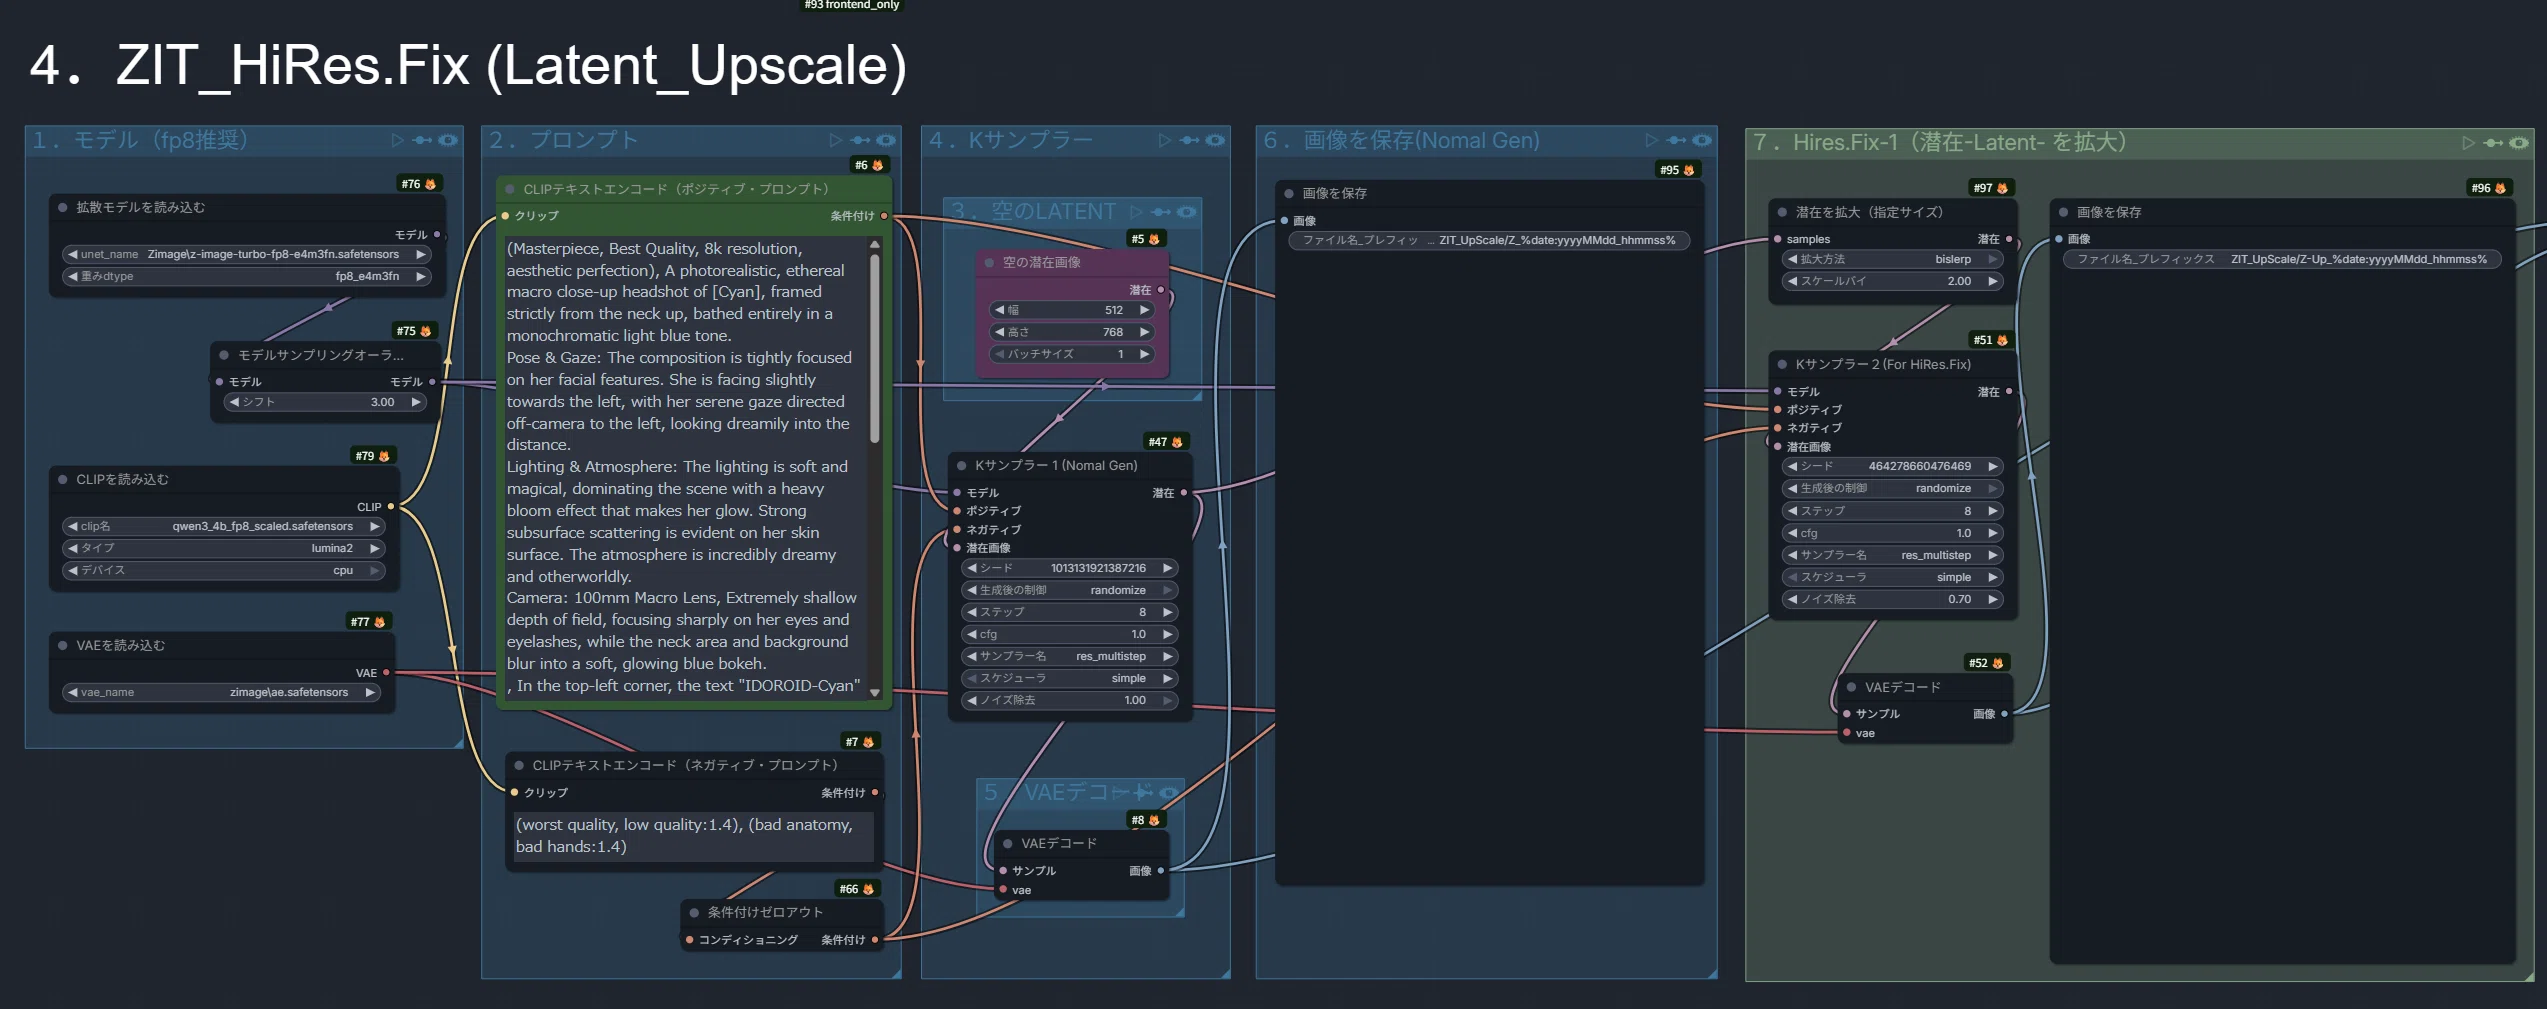Toggle eye icon of '6. 画像を保存' group
This screenshot has width=2547, height=1009.
[1701, 140]
